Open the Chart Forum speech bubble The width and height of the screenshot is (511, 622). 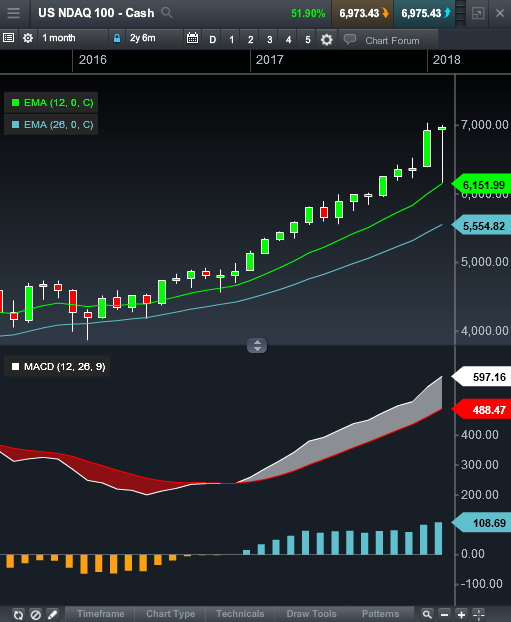click(x=350, y=39)
